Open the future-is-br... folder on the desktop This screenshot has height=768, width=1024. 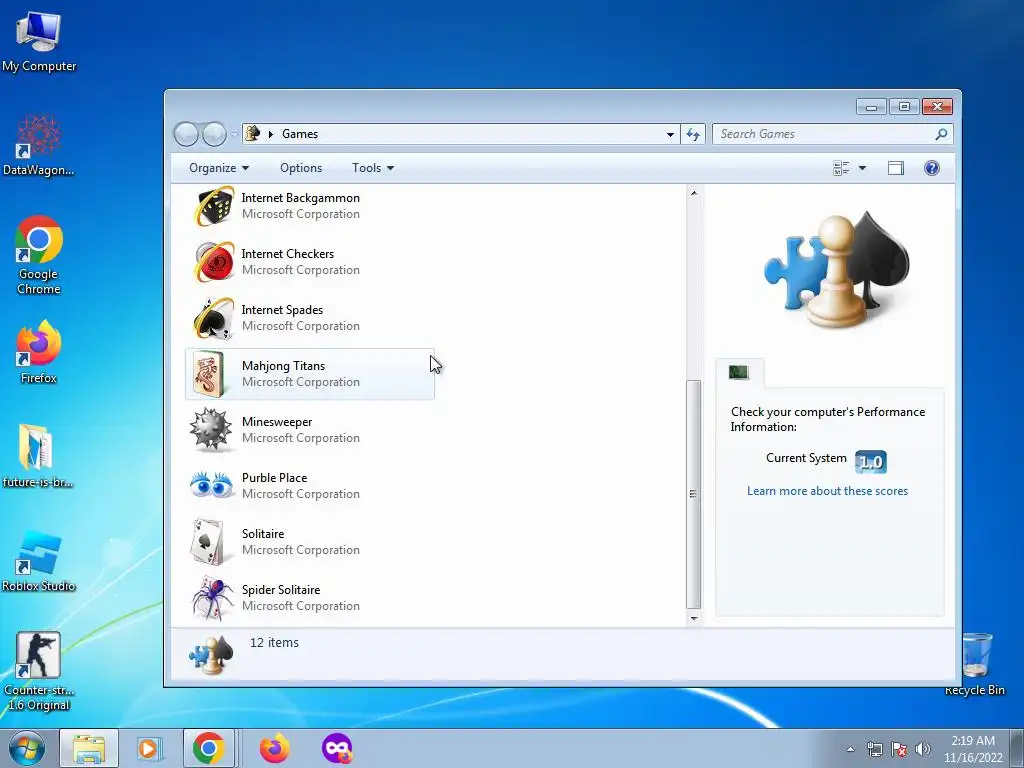pyautogui.click(x=37, y=456)
